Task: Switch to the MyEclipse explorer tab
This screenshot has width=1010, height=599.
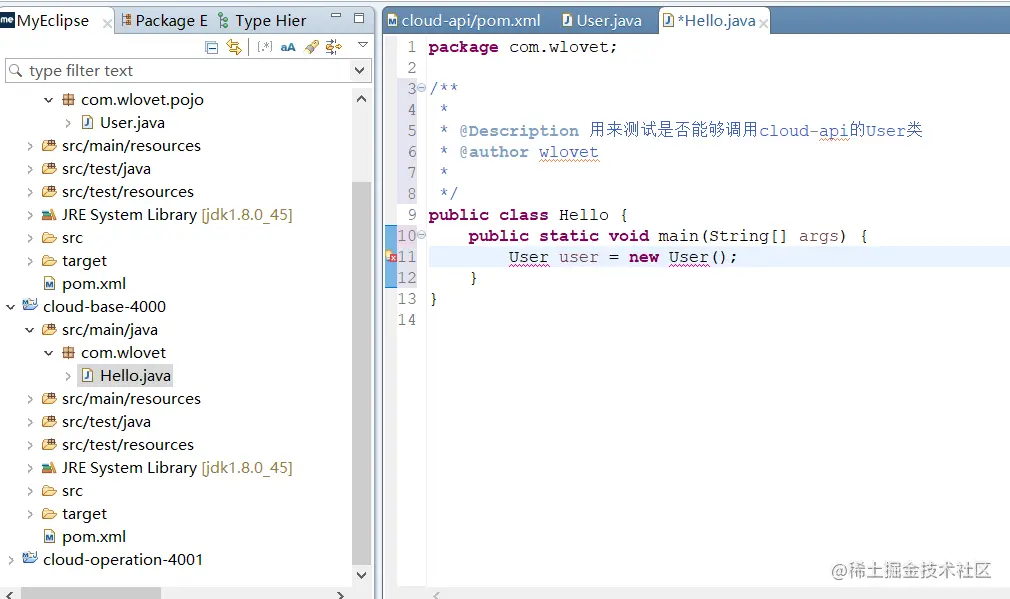Action: (x=53, y=21)
